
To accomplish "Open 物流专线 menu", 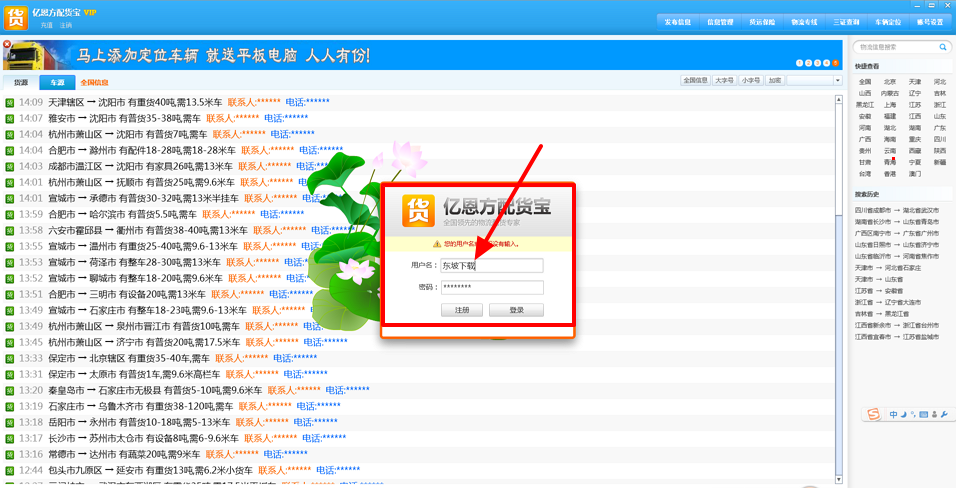I will 804,22.
